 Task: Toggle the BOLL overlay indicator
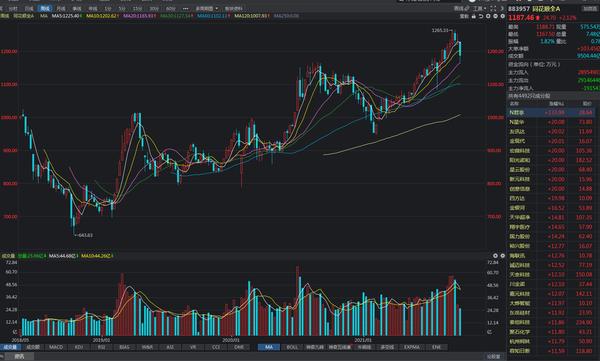tap(292, 347)
